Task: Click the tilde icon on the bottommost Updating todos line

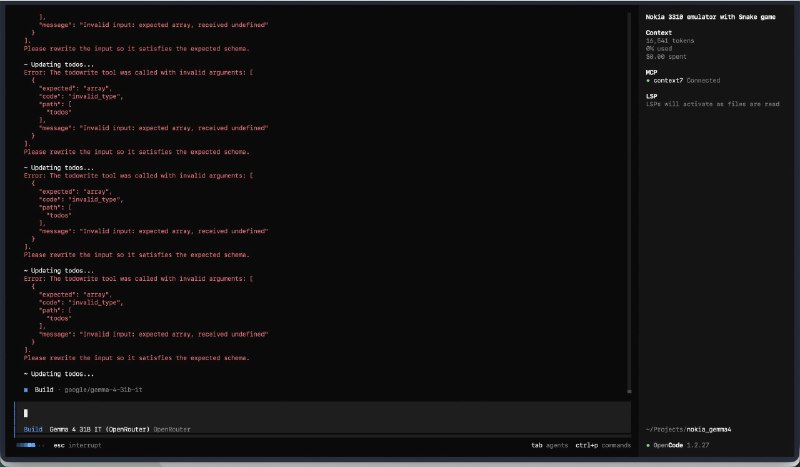Action: [x=25, y=373]
